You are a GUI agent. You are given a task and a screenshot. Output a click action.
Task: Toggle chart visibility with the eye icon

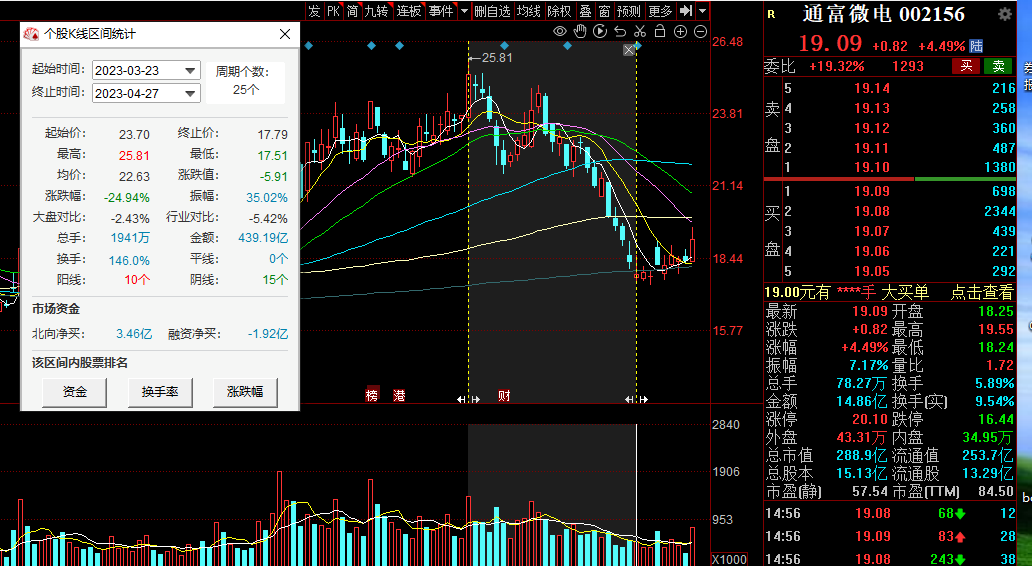(560, 32)
